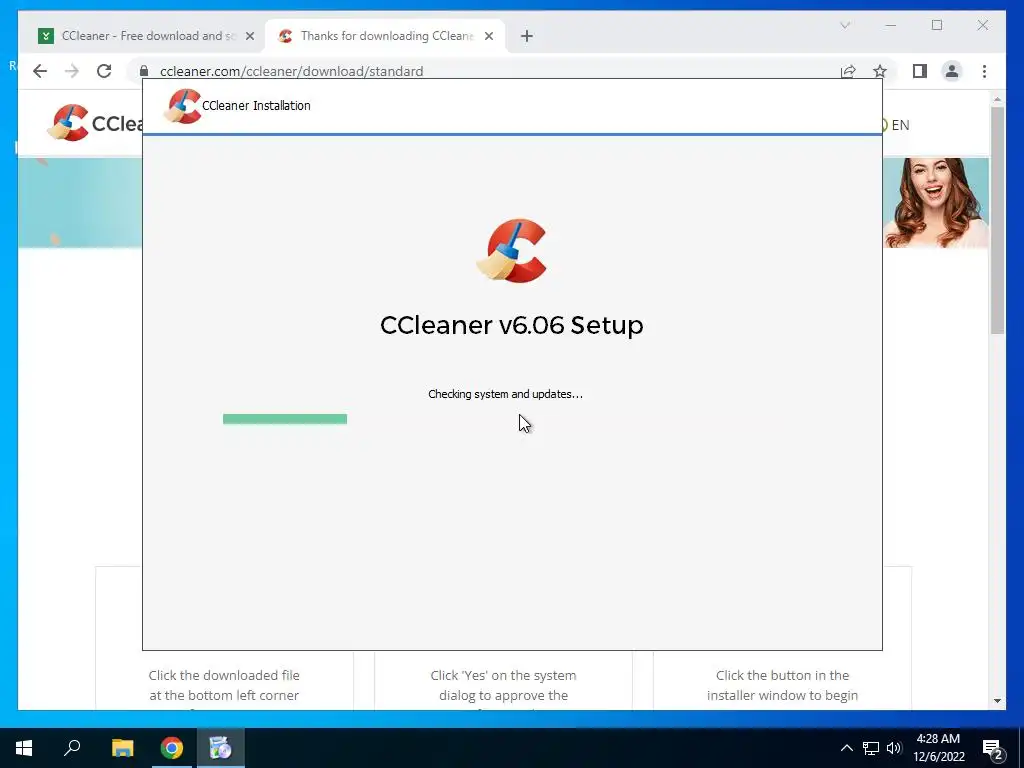1024x768 pixels.
Task: Open notification center with 2 alerts
Action: [x=993, y=749]
